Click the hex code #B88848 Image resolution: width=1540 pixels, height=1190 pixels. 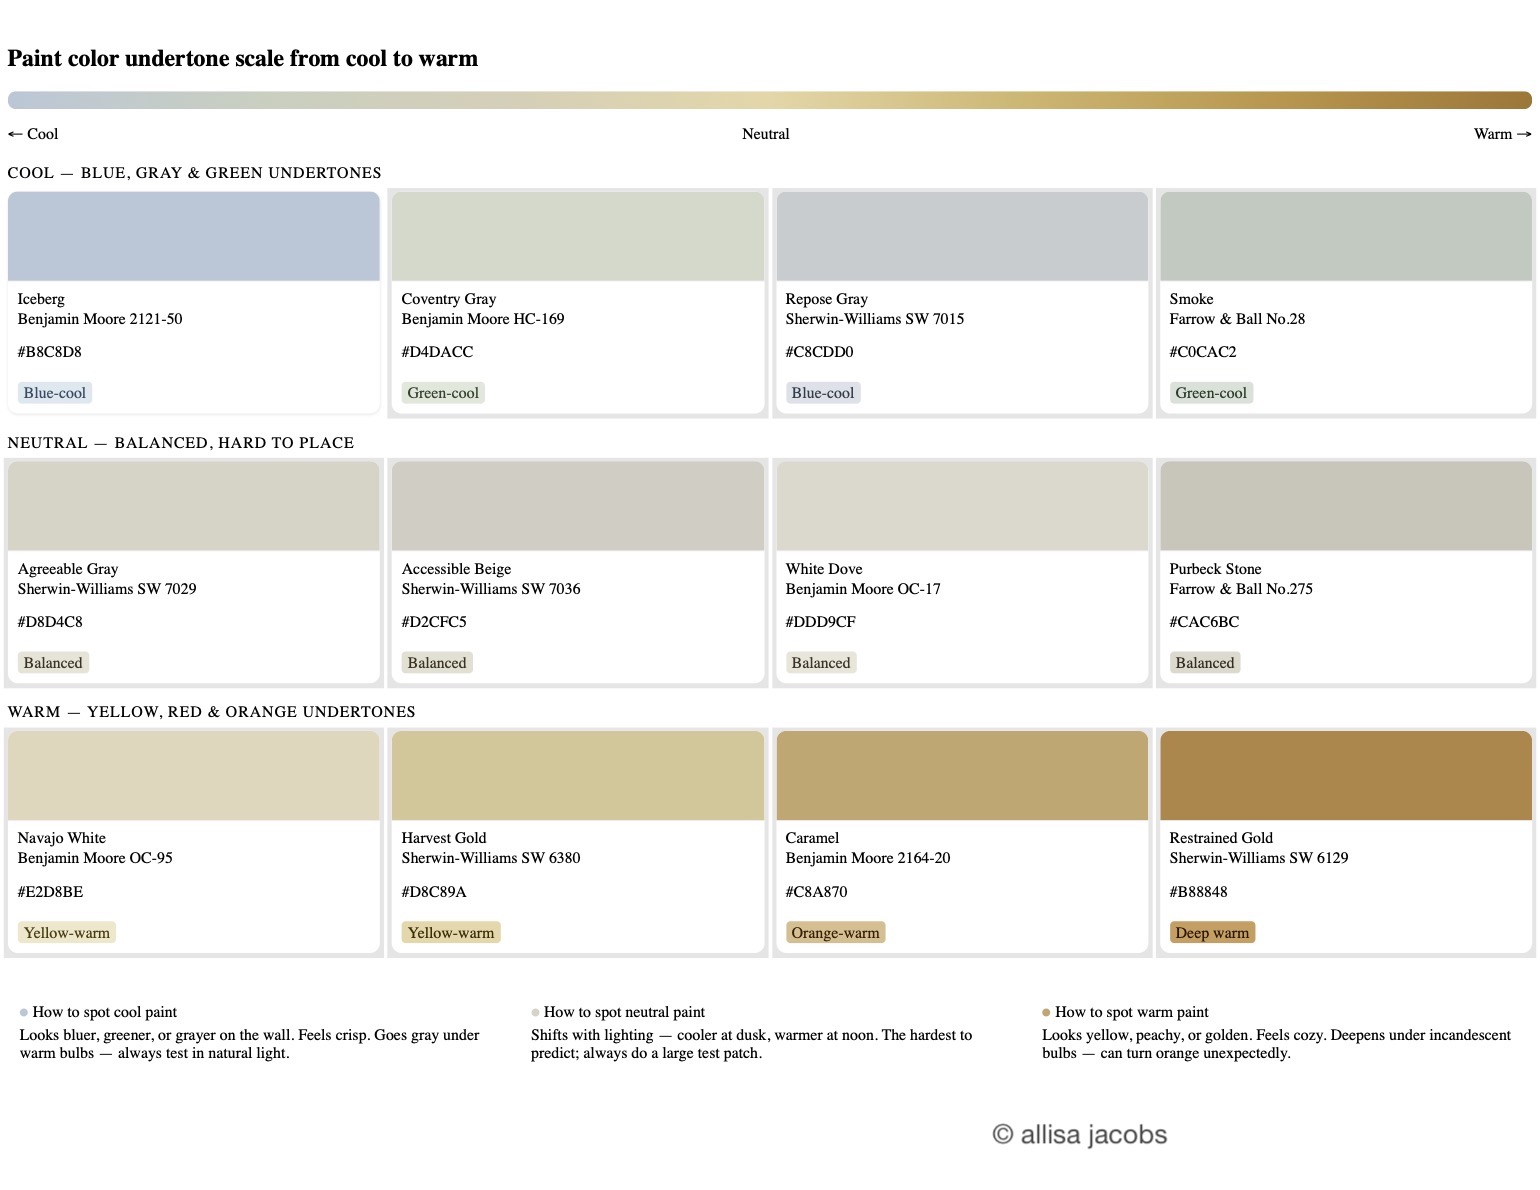pyautogui.click(x=1198, y=892)
